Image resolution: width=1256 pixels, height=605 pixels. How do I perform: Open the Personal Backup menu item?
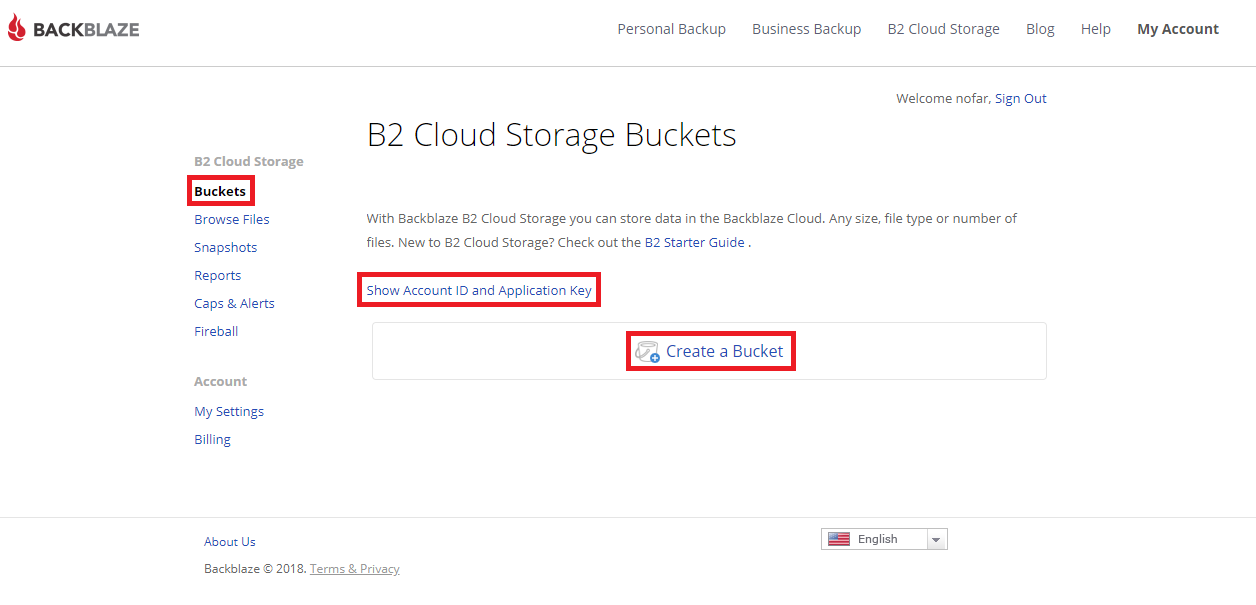click(671, 29)
